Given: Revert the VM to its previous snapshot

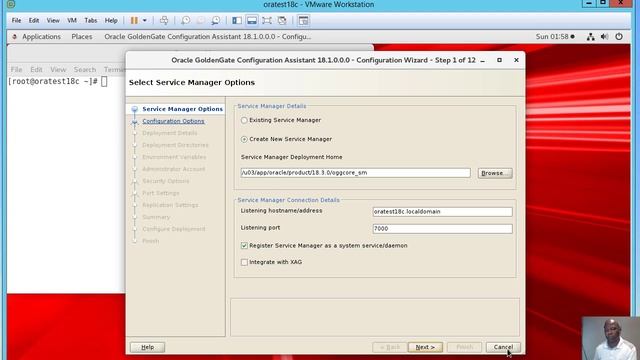Looking at the screenshot, I should pos(200,20).
